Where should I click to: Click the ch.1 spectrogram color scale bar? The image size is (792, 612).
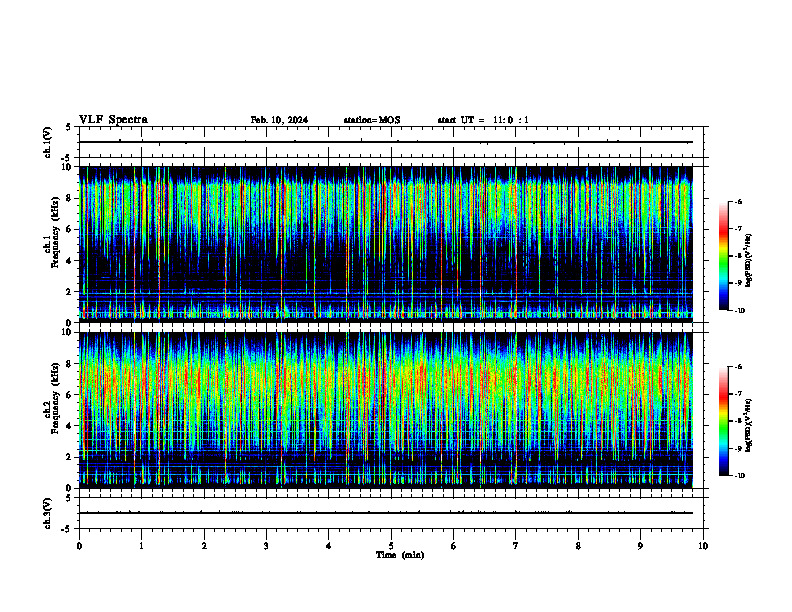click(x=723, y=256)
